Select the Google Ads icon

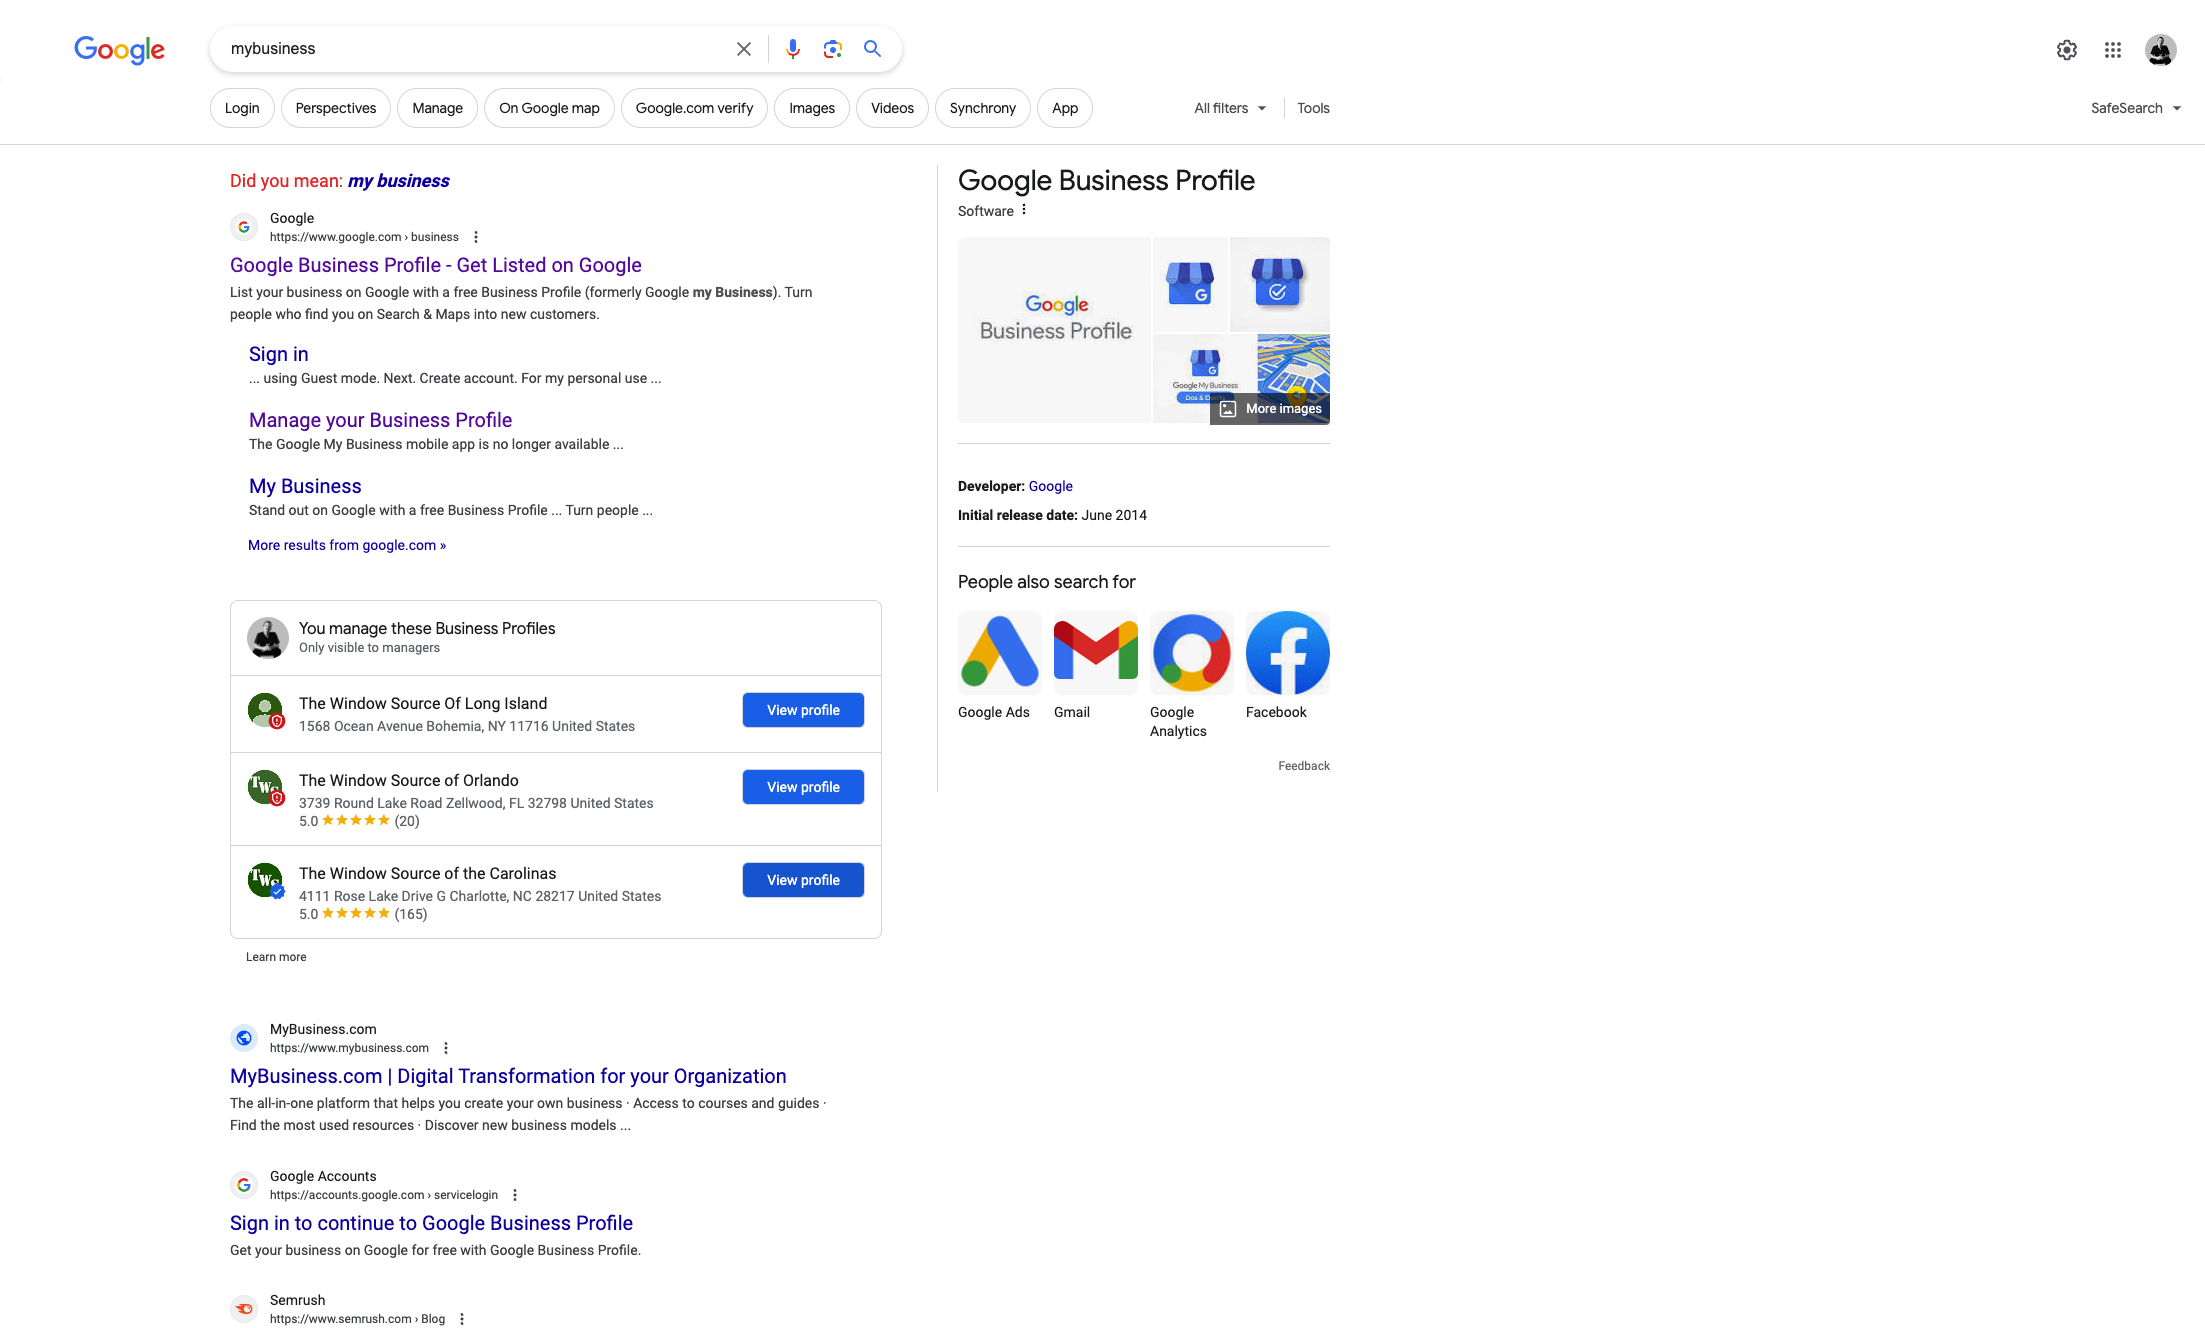click(999, 653)
